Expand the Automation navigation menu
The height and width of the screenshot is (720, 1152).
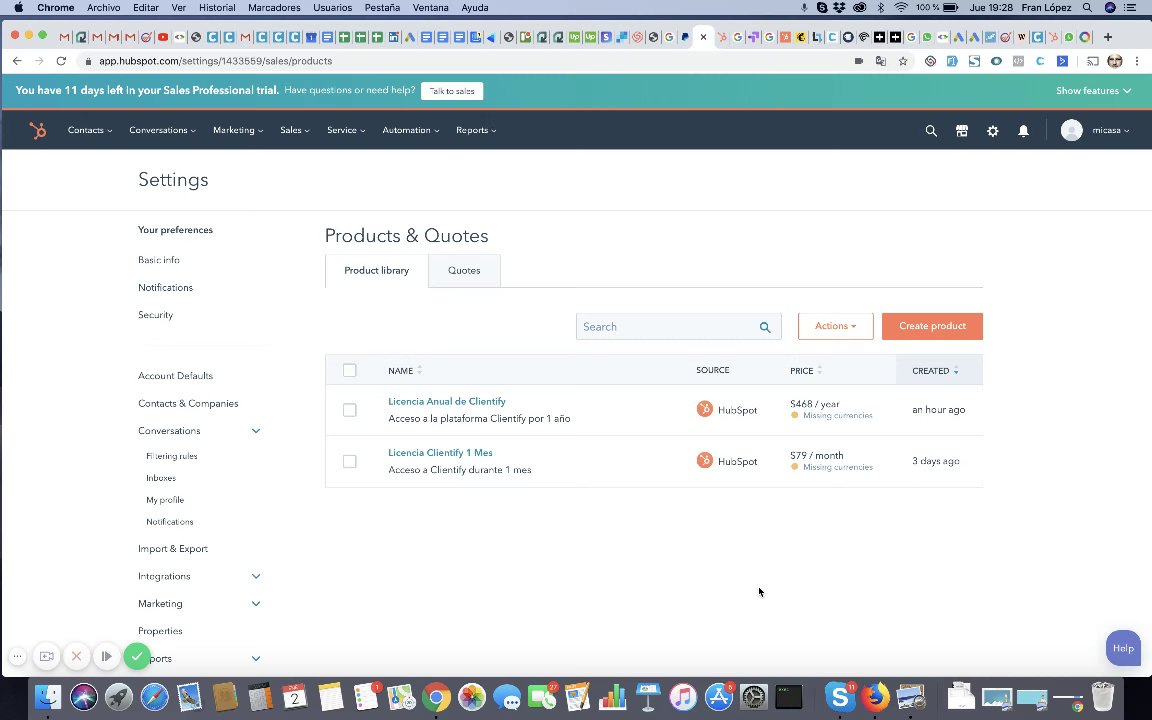tap(411, 130)
